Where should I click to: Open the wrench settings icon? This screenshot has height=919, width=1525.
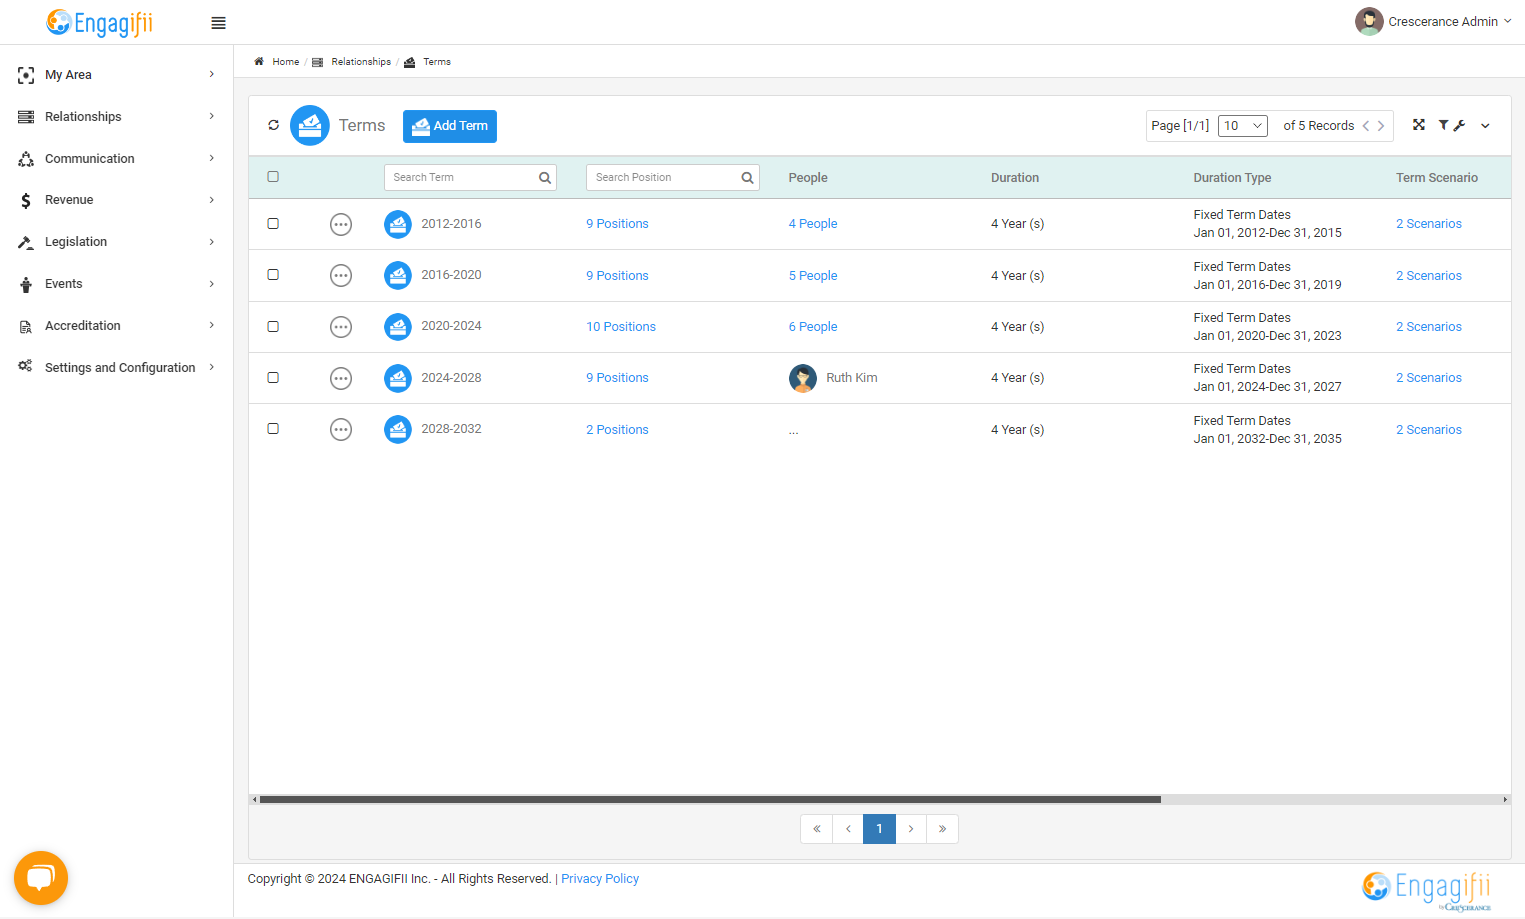pos(1459,125)
